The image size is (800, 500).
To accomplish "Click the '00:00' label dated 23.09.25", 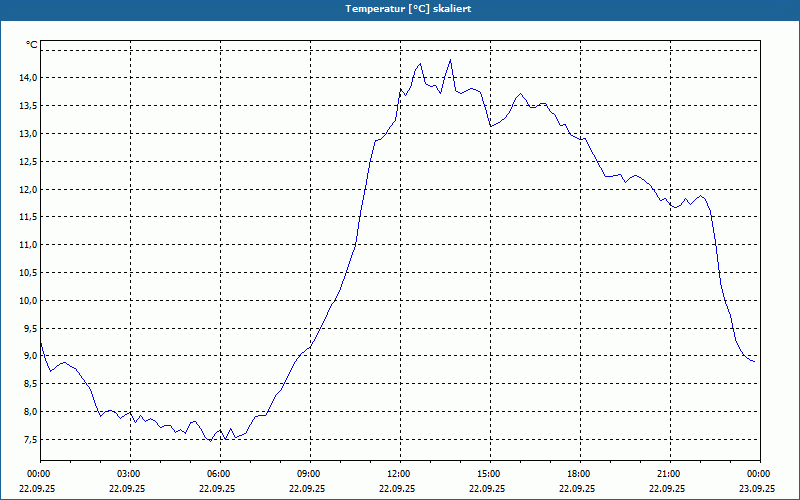I will (760, 474).
